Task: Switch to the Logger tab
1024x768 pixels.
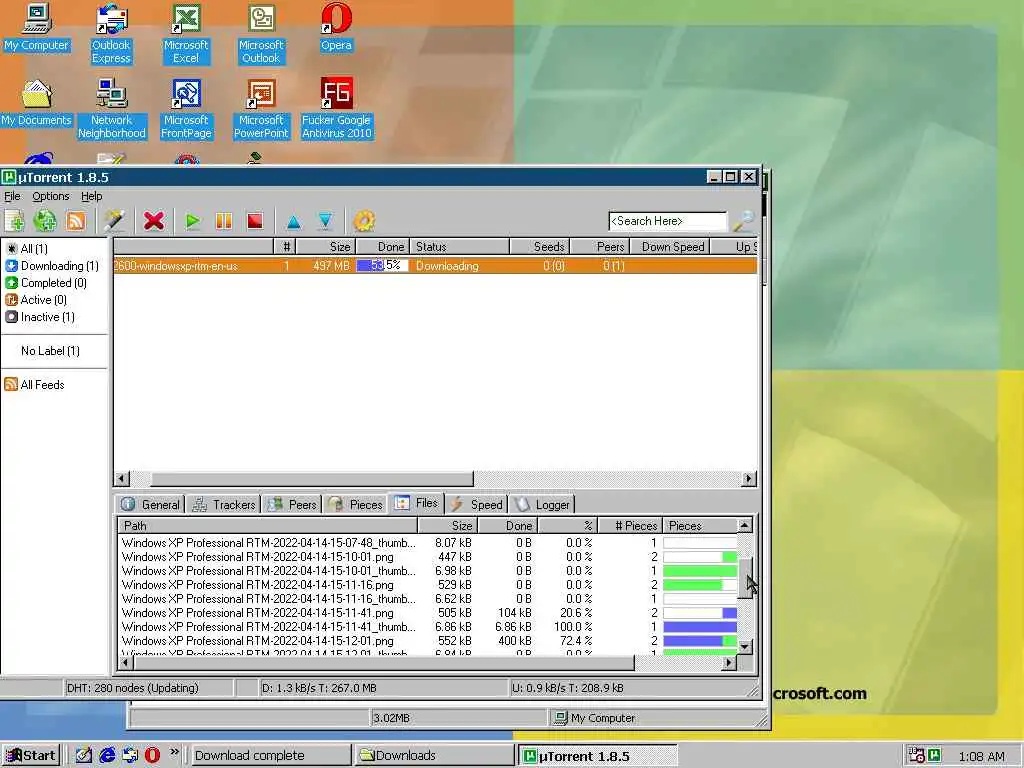Action: click(543, 504)
